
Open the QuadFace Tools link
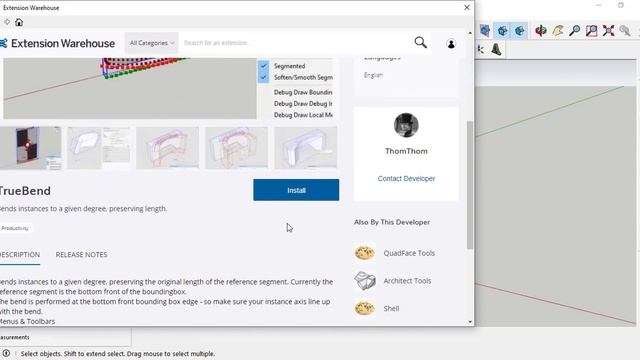[409, 253]
